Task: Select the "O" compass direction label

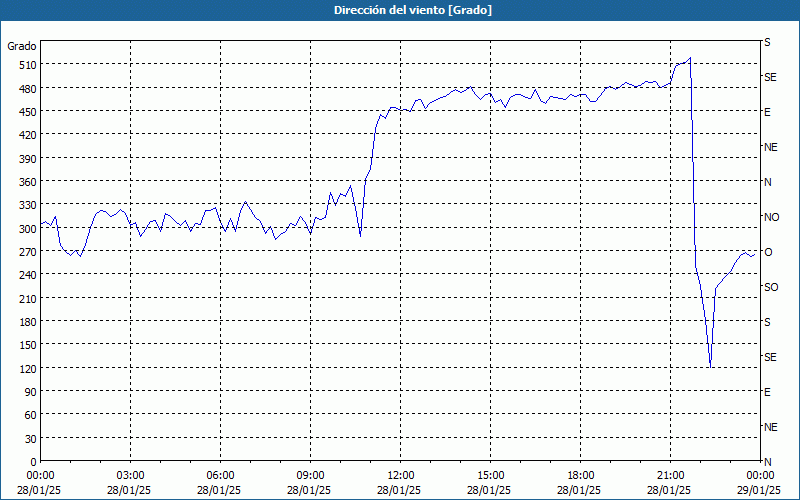Action: point(768,252)
